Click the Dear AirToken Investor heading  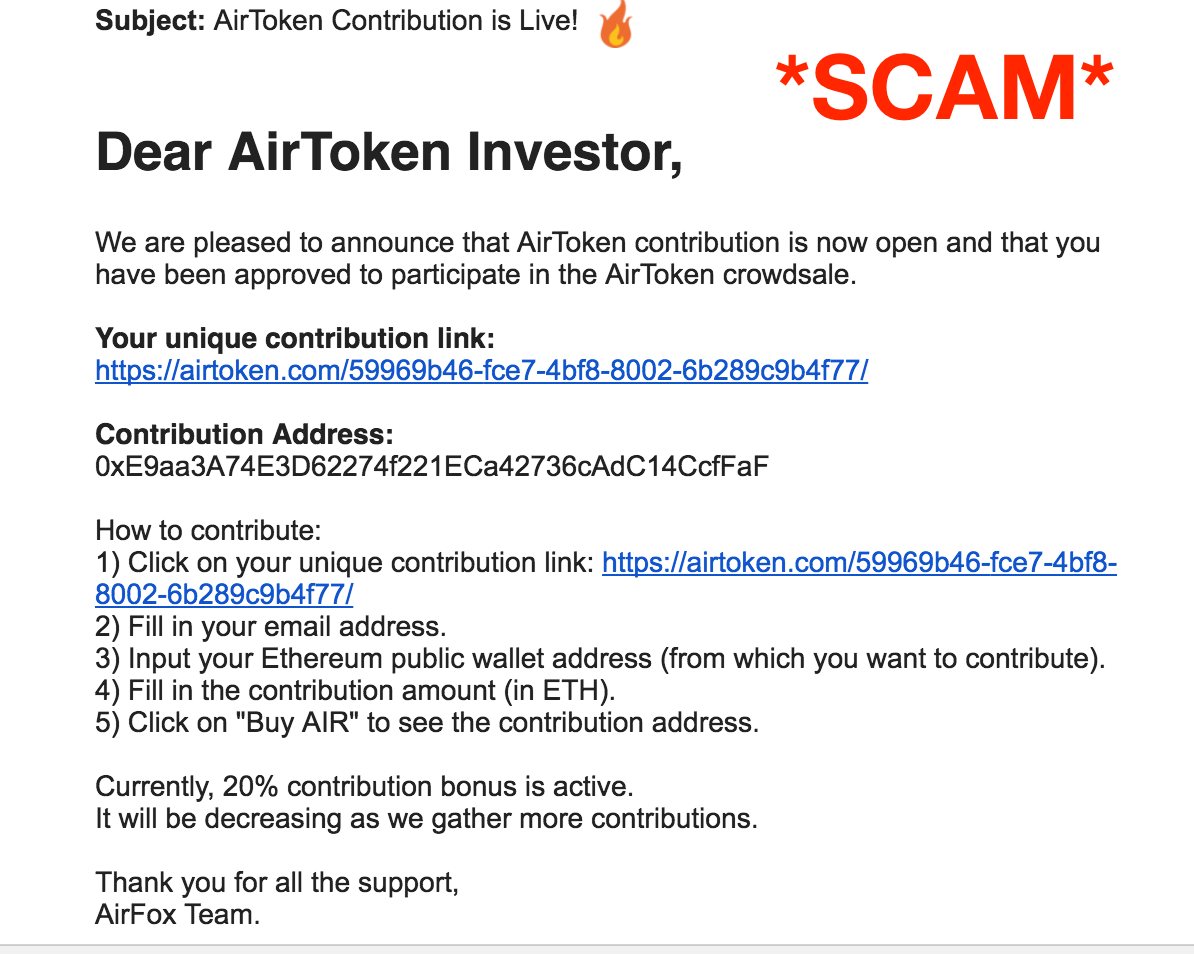pos(389,153)
